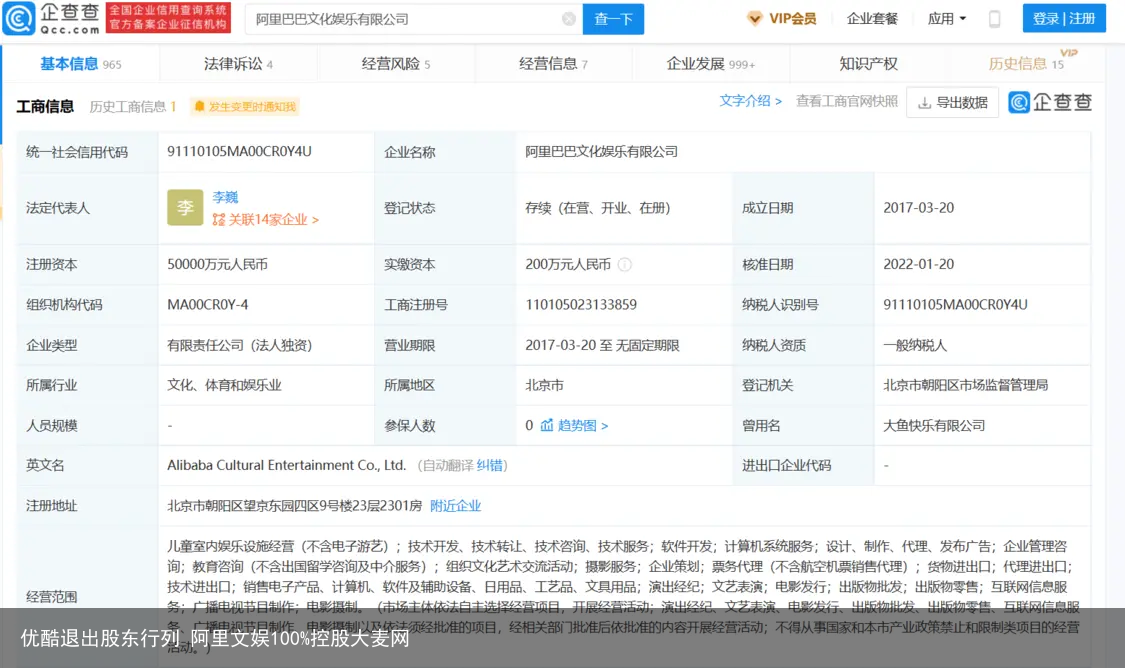The image size is (1125, 668).
Task: Expand 关联14家企业 arrow link
Action: point(266,220)
